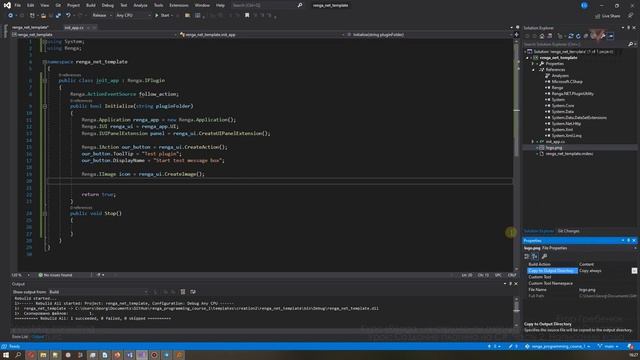Screen dimensions: 640x360
Task: Click the editor vertical scrollbar
Action: [x=516, y=155]
